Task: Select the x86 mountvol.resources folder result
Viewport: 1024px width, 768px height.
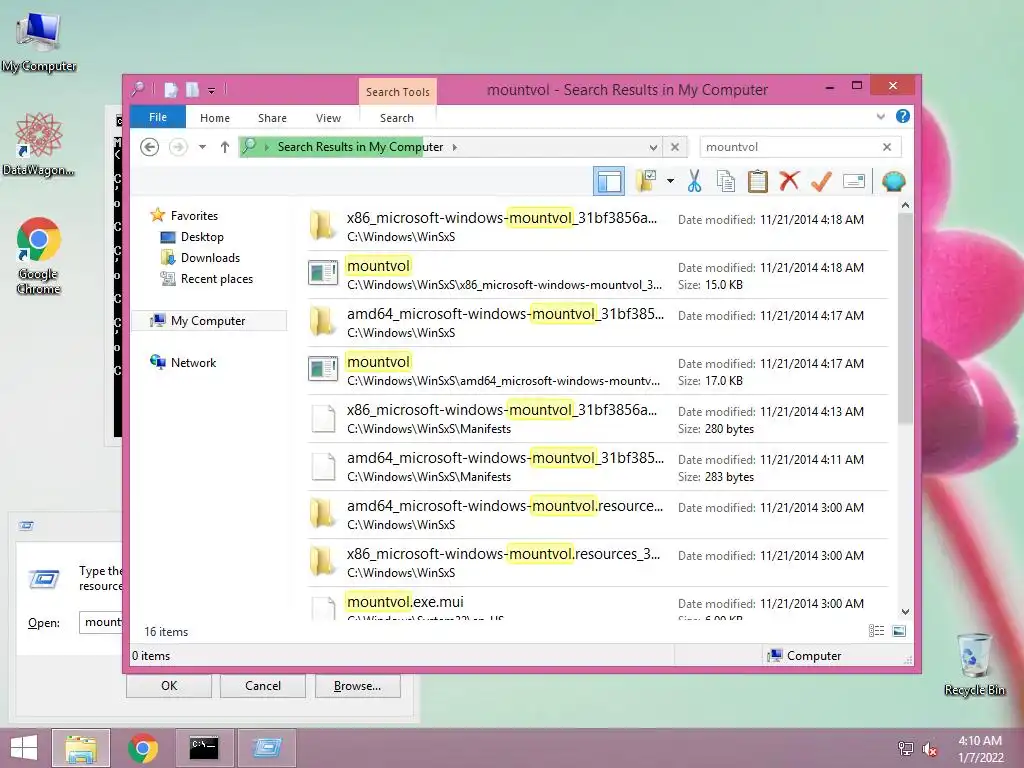Action: click(598, 563)
